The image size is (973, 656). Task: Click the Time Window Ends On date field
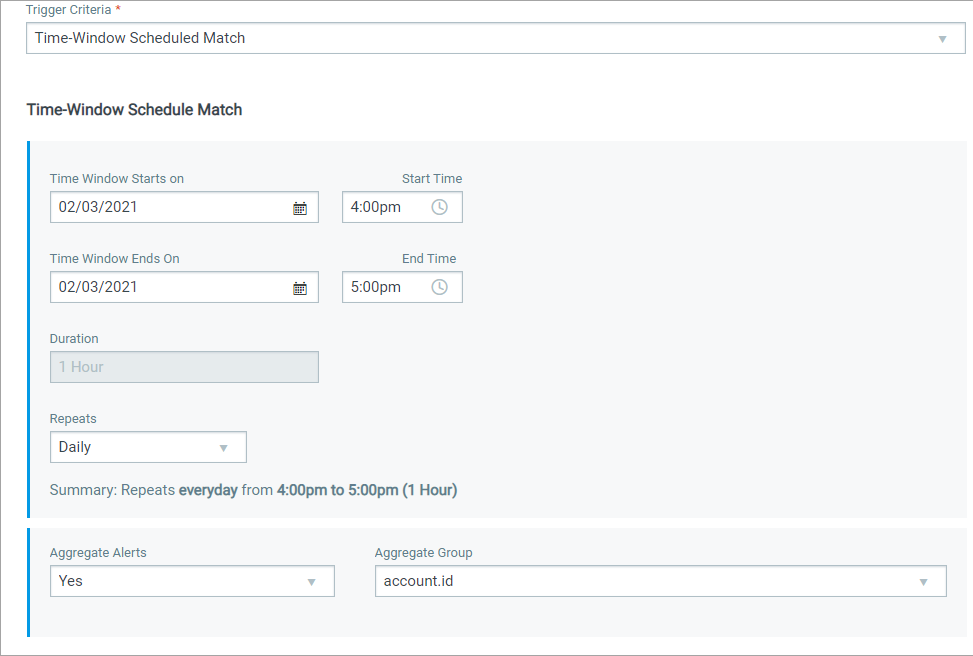[x=184, y=287]
